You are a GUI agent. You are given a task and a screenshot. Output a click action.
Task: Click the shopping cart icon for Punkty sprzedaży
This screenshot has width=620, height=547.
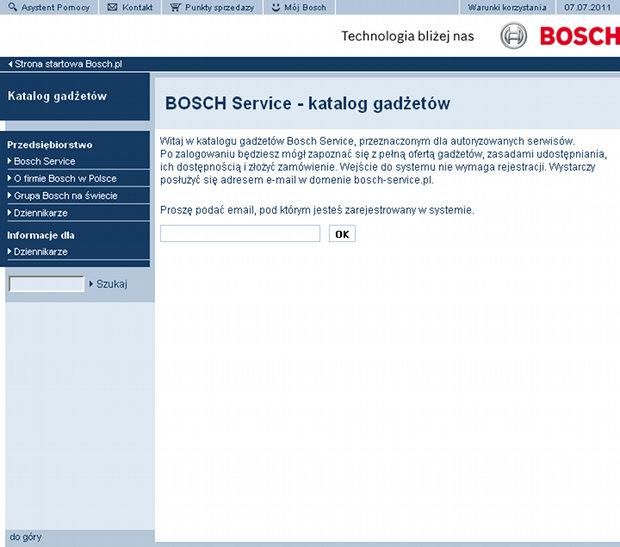pyautogui.click(x=175, y=7)
